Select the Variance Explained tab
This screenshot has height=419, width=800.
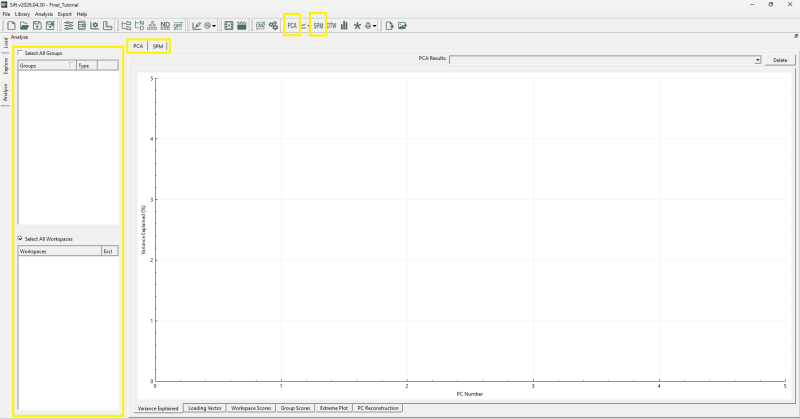point(158,408)
